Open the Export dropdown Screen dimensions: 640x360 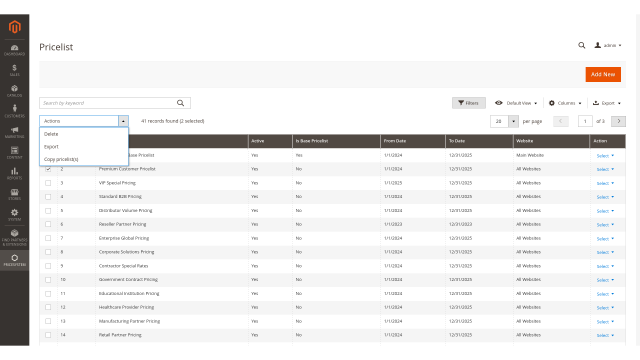pos(607,103)
